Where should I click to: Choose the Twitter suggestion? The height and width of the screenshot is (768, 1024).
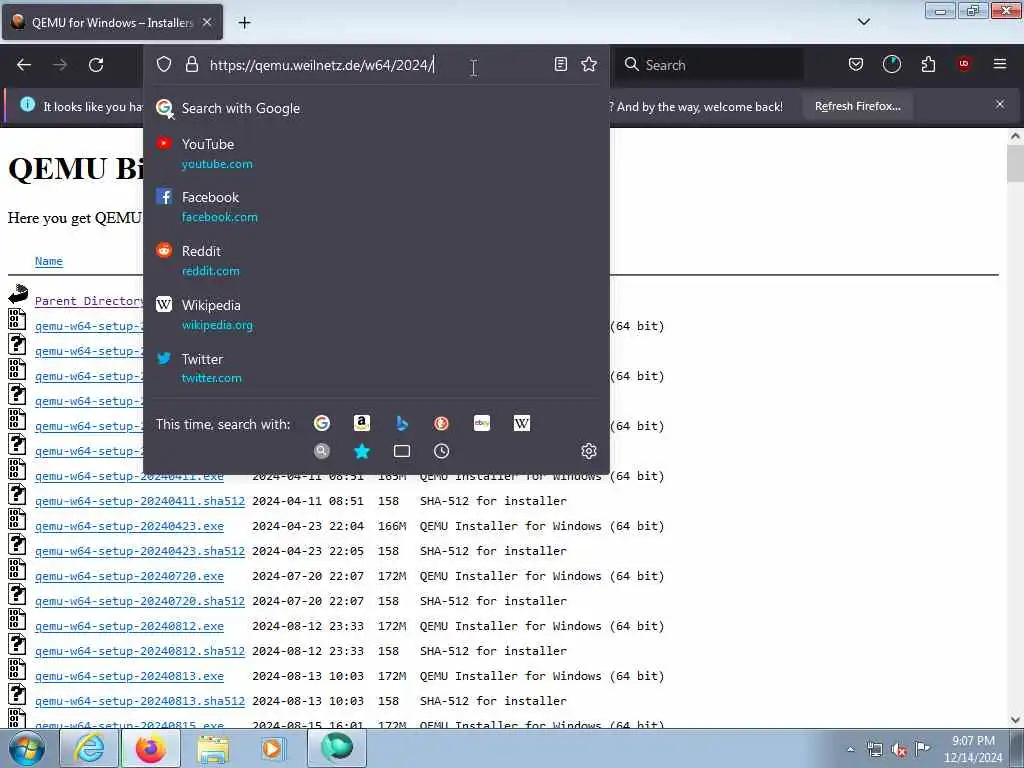(376, 368)
